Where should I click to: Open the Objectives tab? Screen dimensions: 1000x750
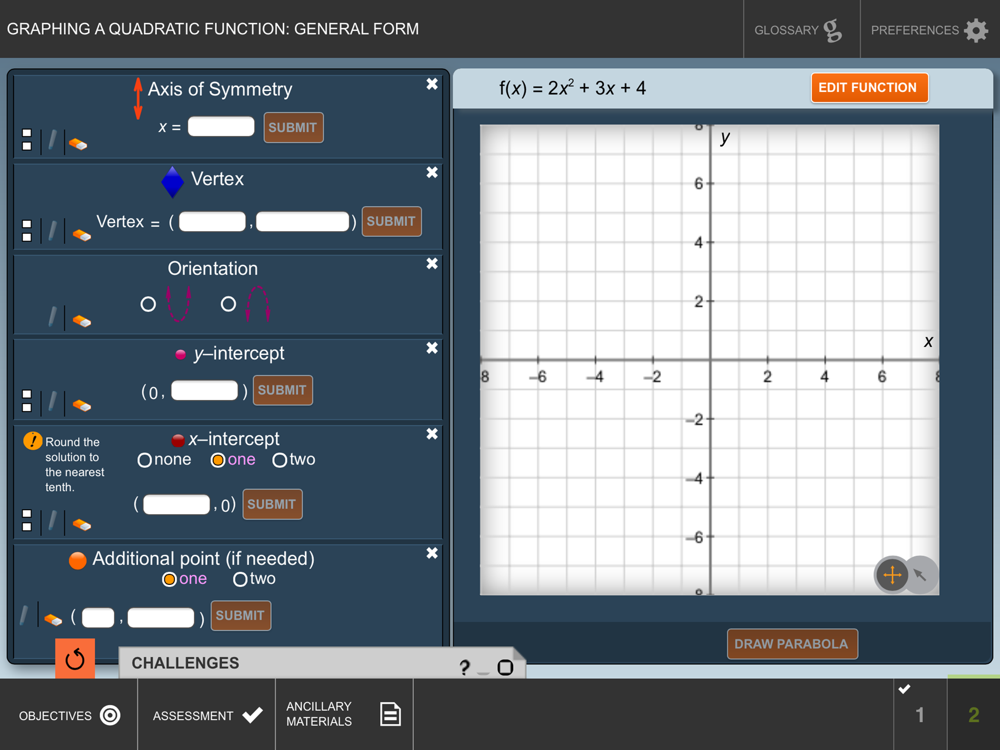pos(68,715)
